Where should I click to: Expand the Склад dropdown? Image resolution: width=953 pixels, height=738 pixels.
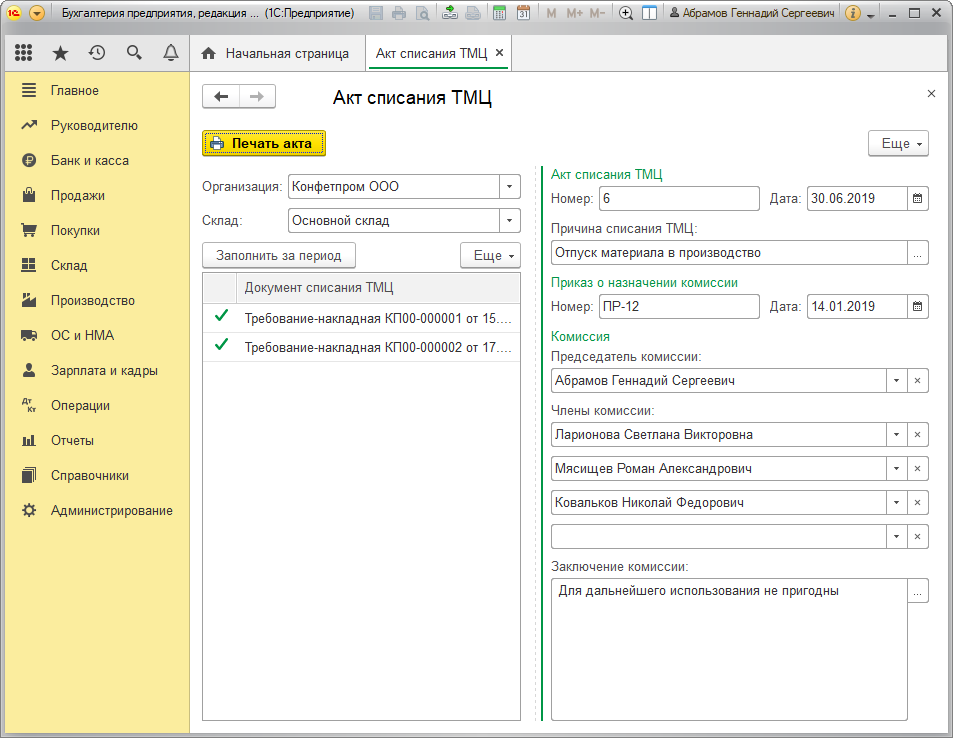point(509,220)
